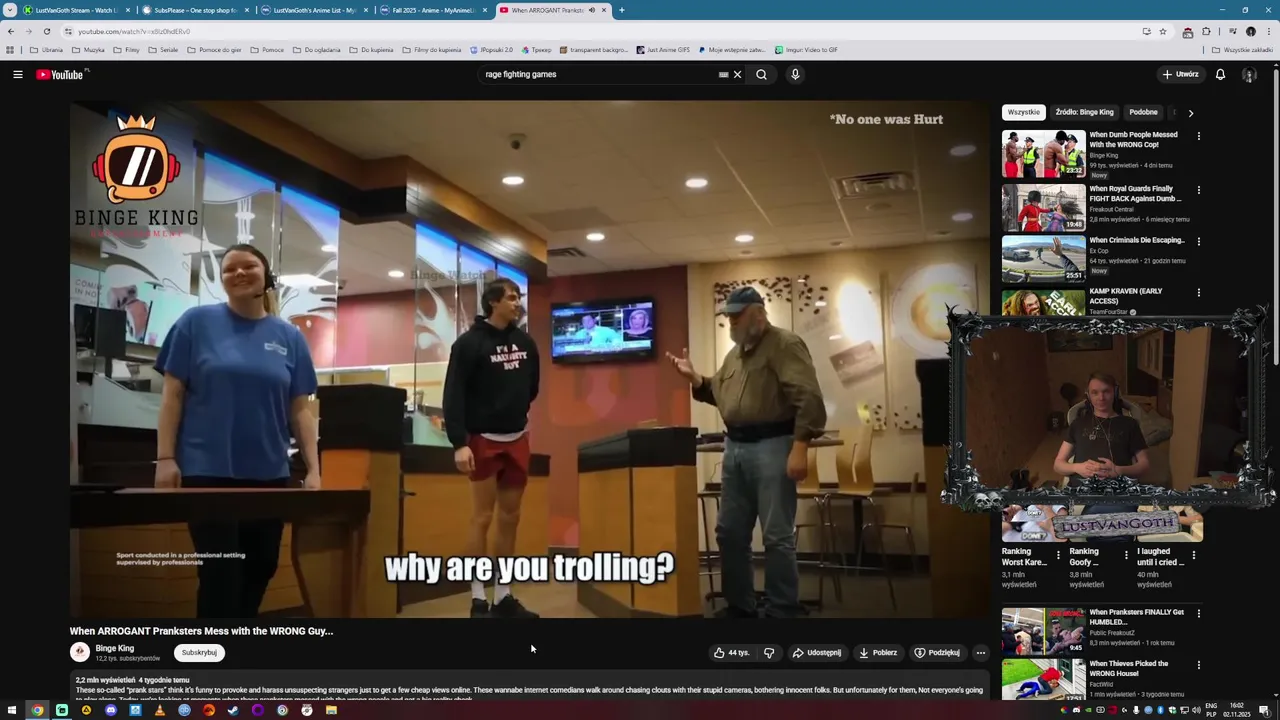Open options for 'When Pranksters FINALLY Get' video
Image resolution: width=1280 pixels, height=720 pixels.
click(x=1198, y=613)
